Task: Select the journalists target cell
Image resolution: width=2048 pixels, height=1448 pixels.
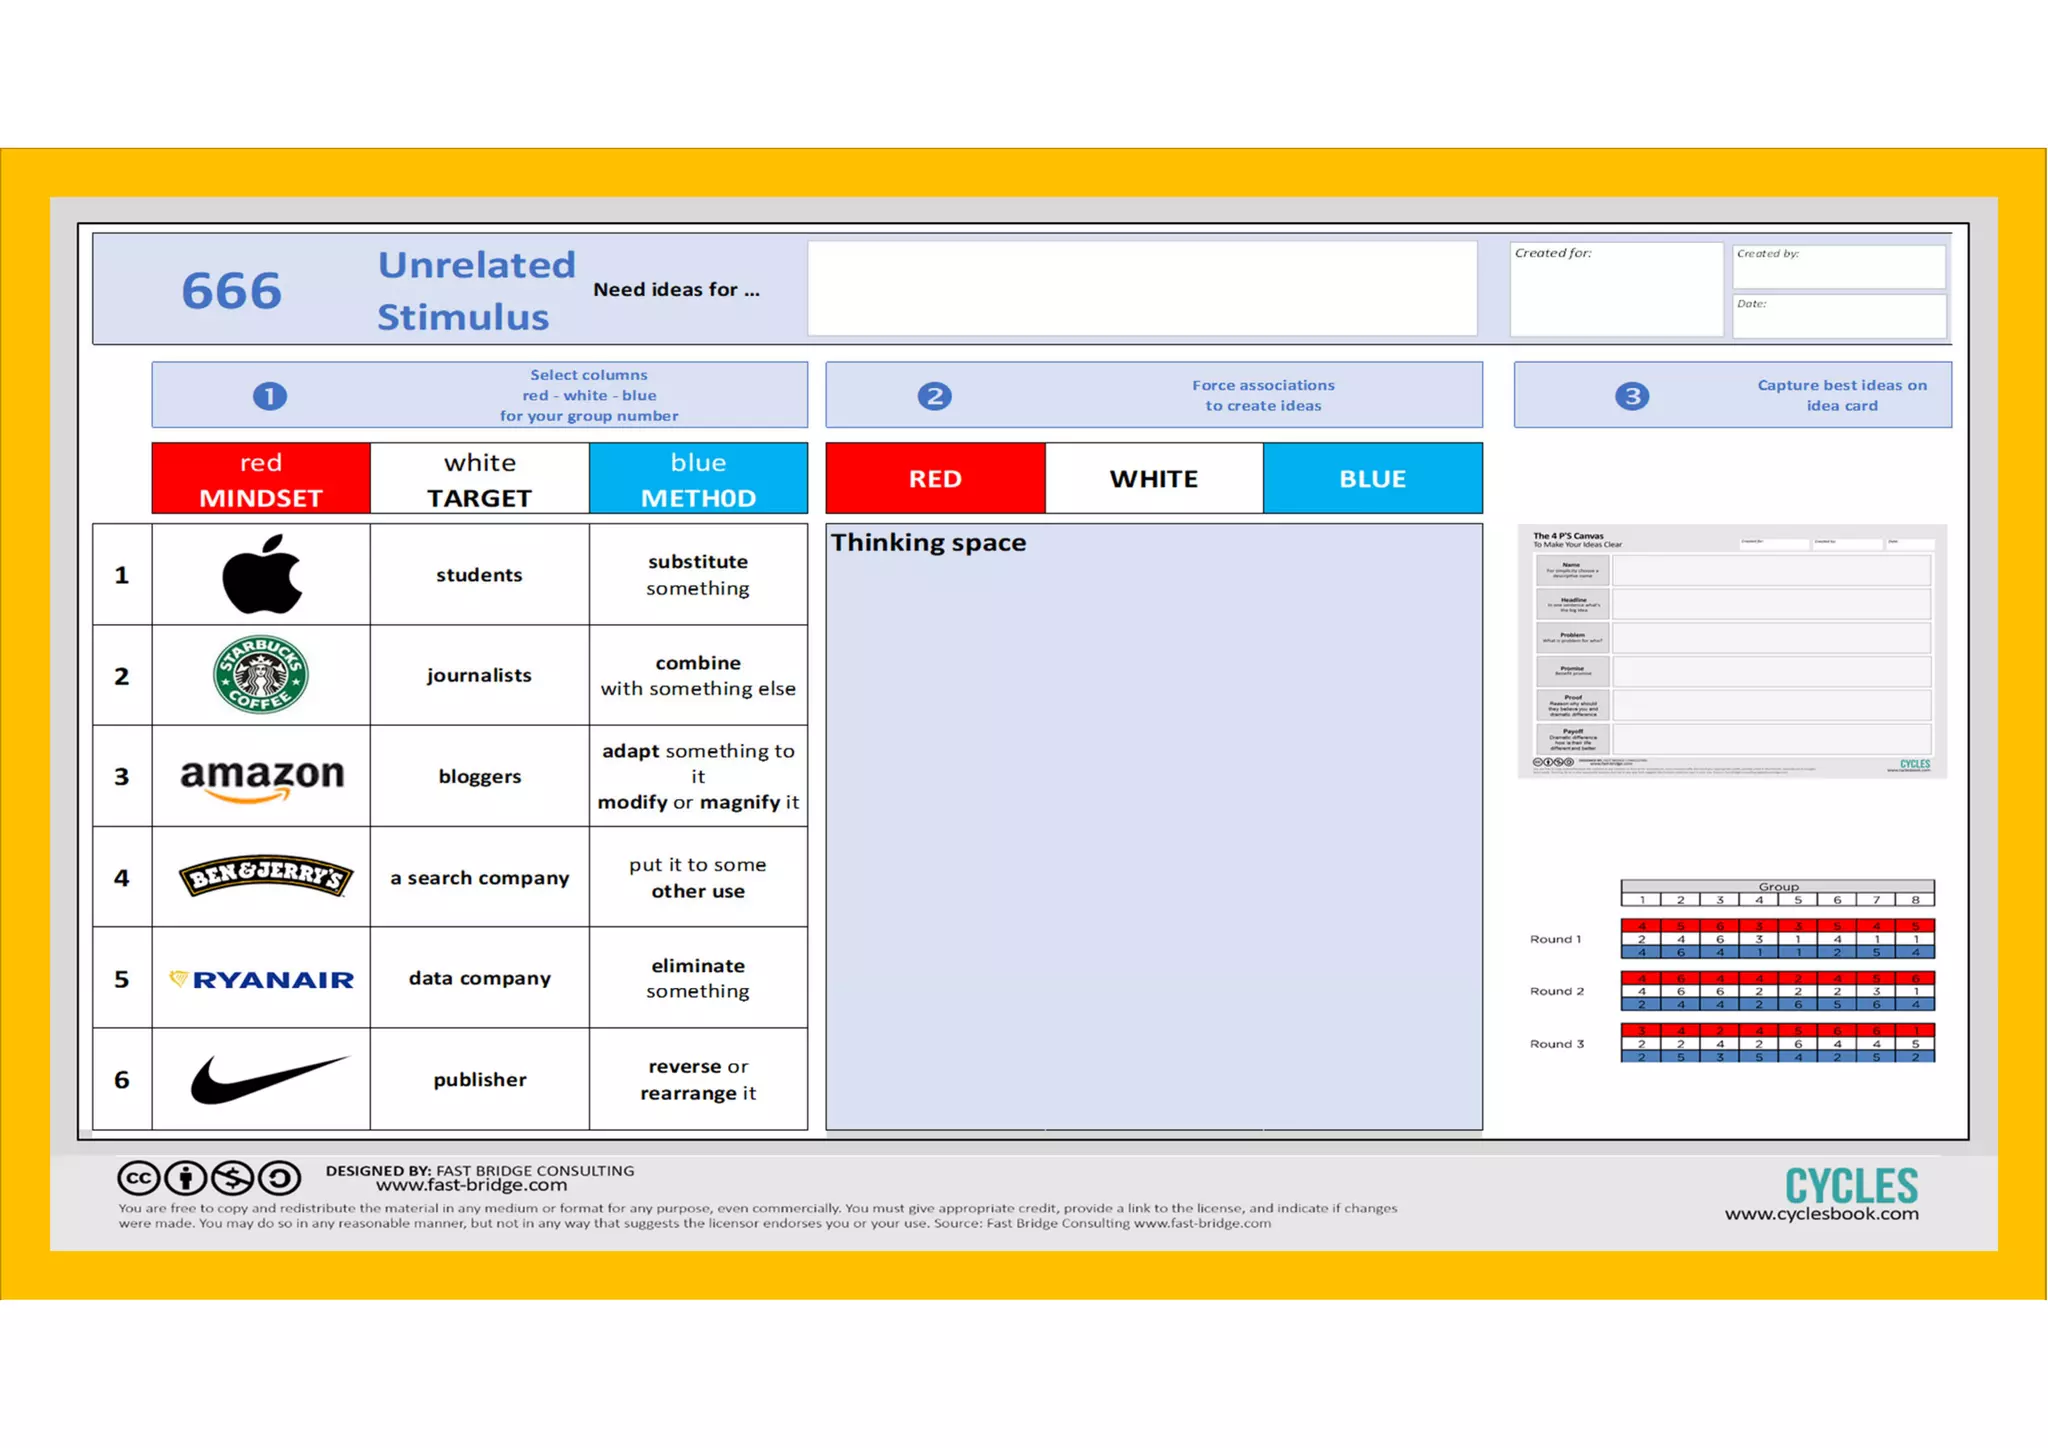Action: click(479, 675)
